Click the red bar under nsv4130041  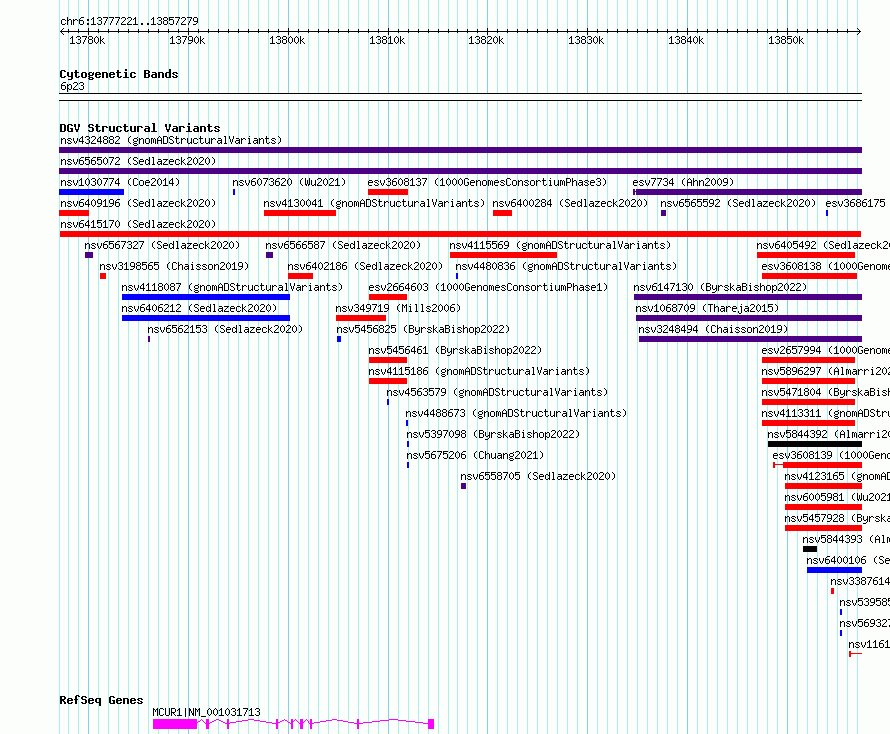(x=300, y=213)
